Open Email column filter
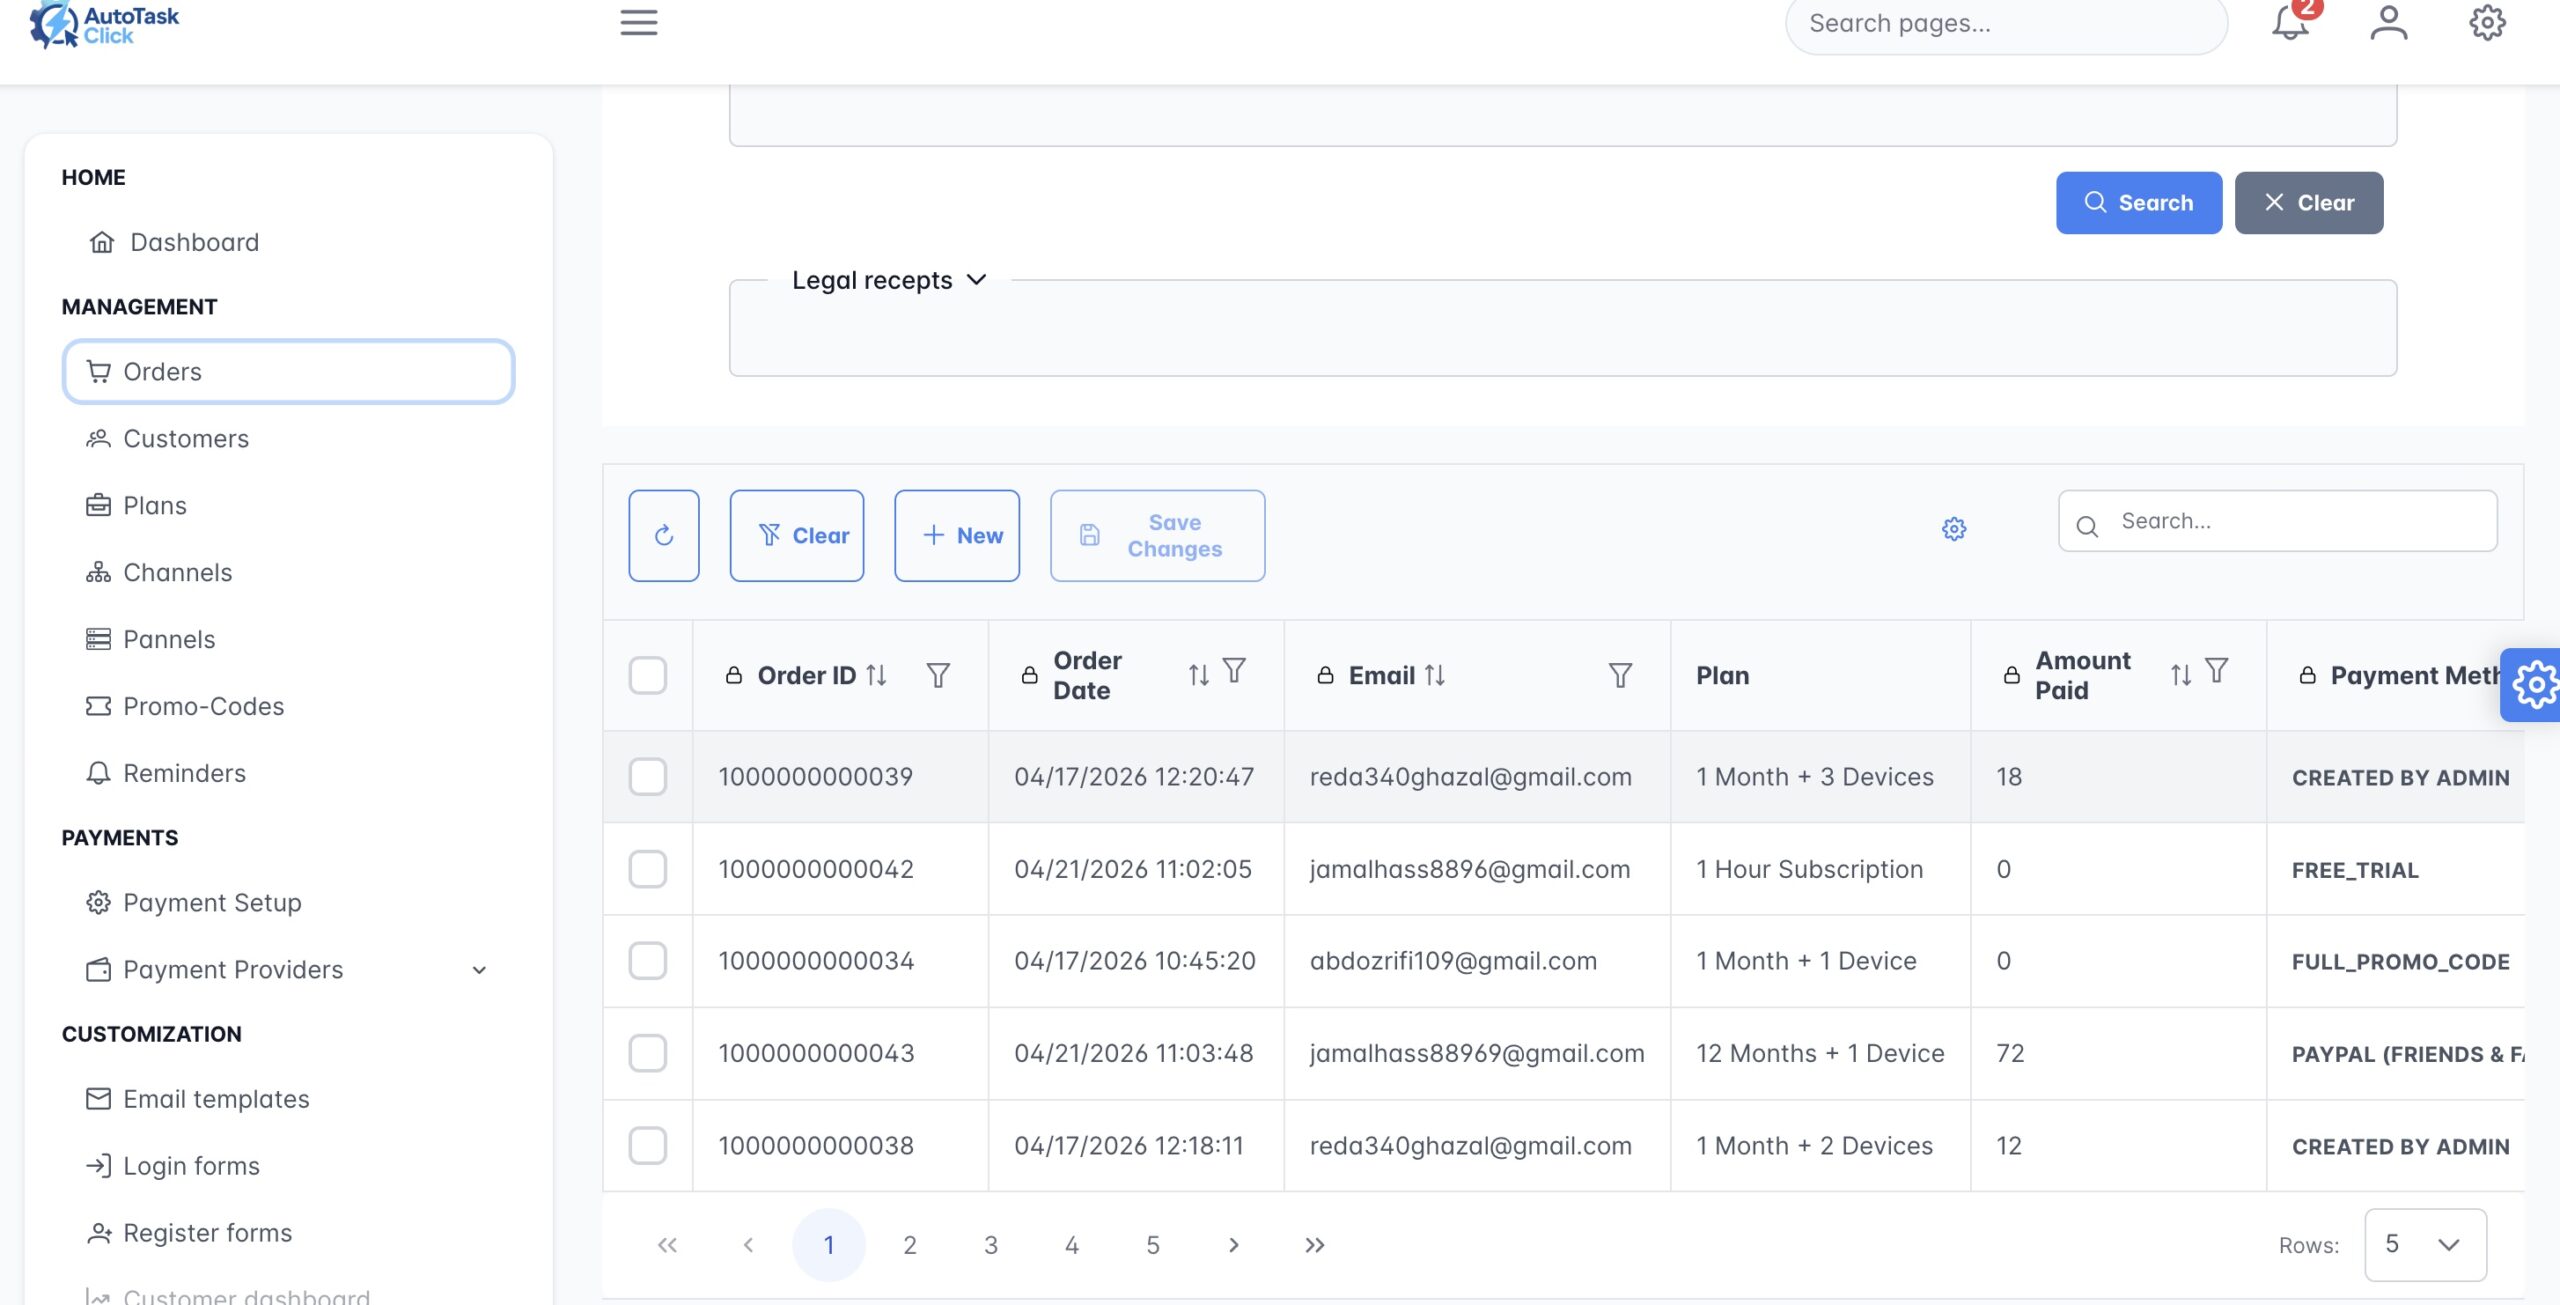 (x=1620, y=675)
